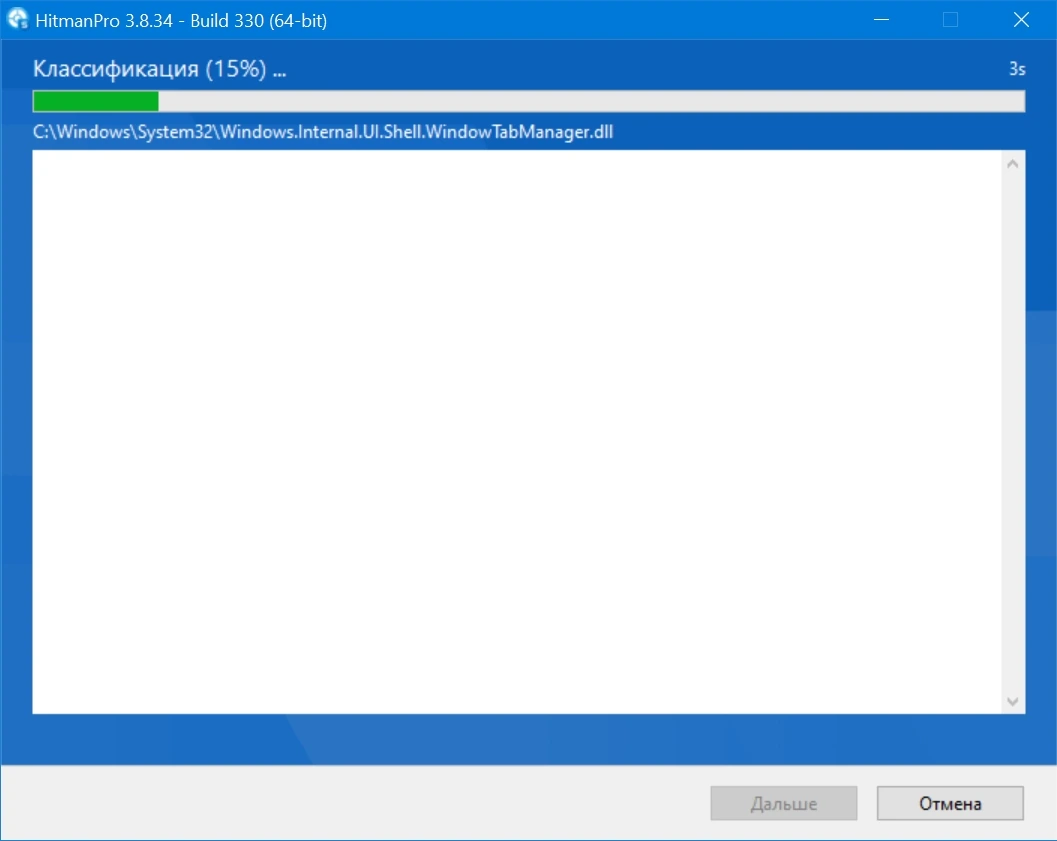Image resolution: width=1057 pixels, height=841 pixels.
Task: Close the HitmanPro window
Action: 1021,20
